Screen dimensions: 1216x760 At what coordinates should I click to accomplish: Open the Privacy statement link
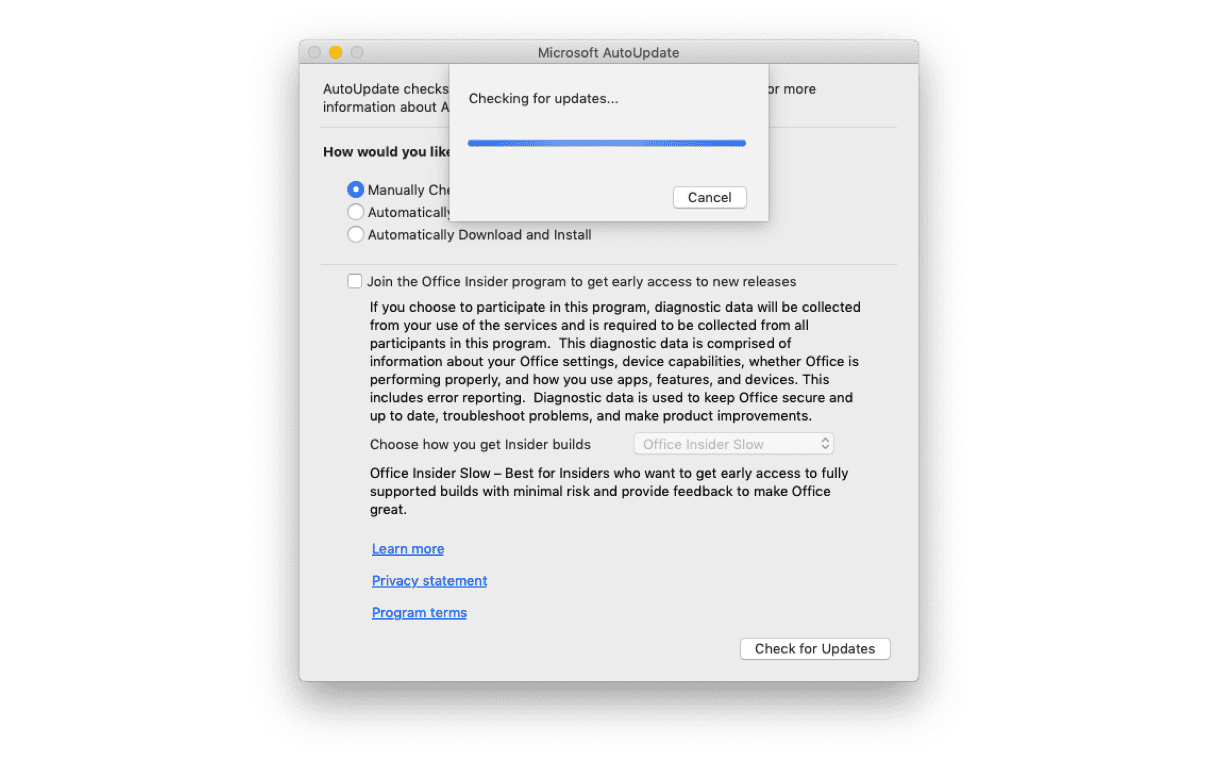[429, 580]
